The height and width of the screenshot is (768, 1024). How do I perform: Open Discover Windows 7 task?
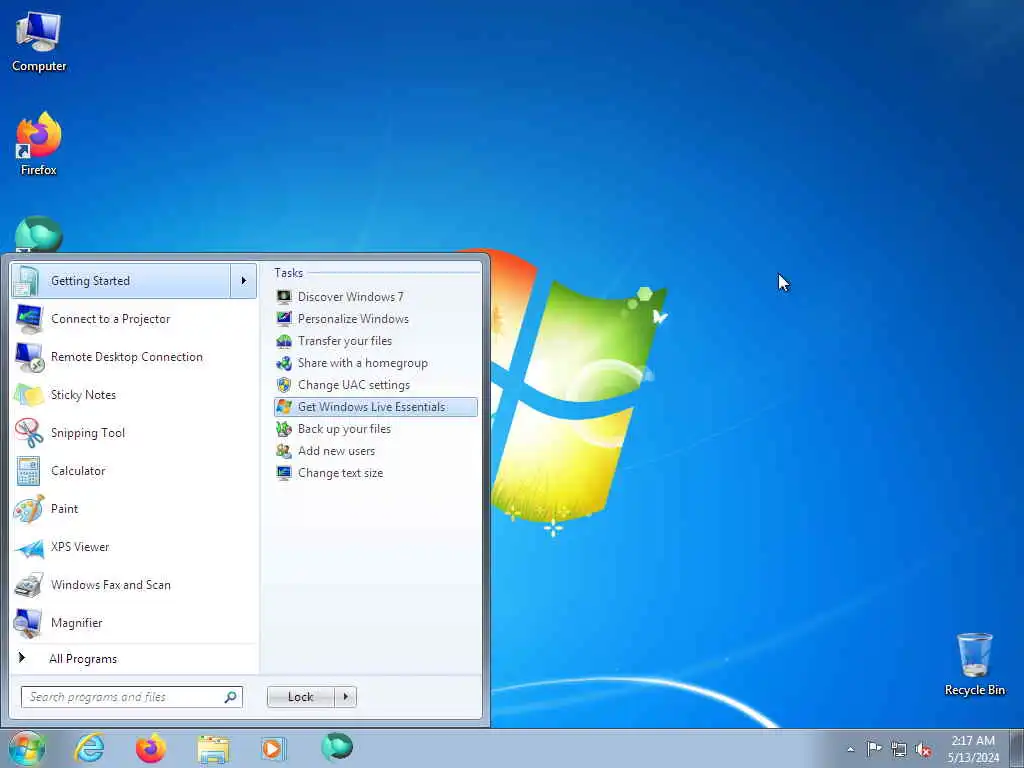click(x=376, y=296)
